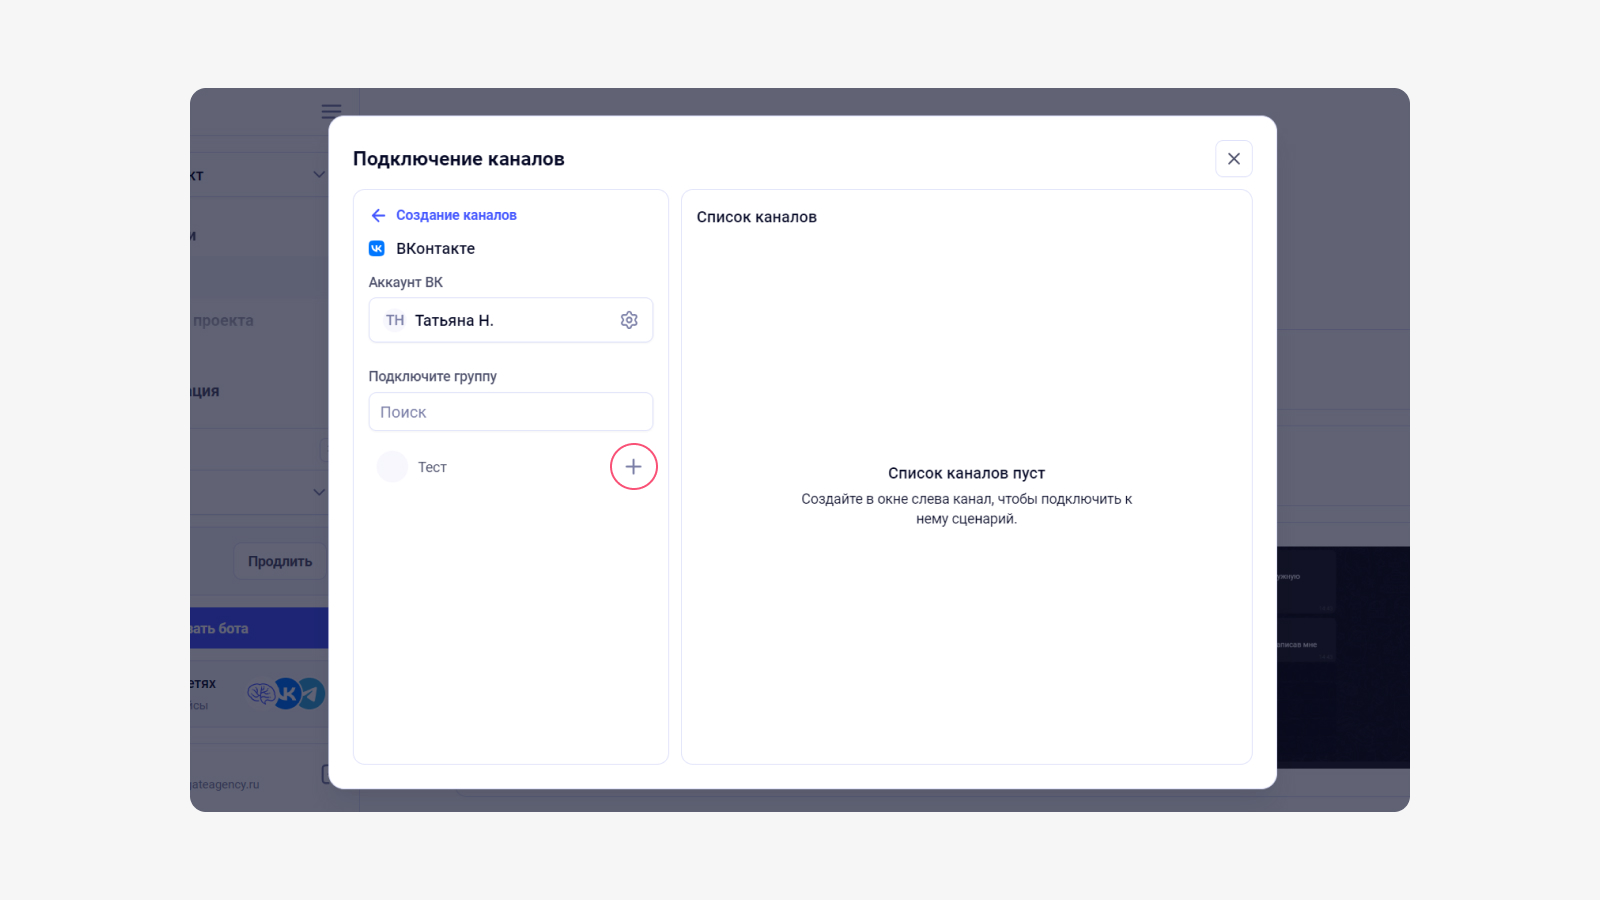Click the ВКонтакте logo icon in channel panel
1600x900 pixels.
377,248
